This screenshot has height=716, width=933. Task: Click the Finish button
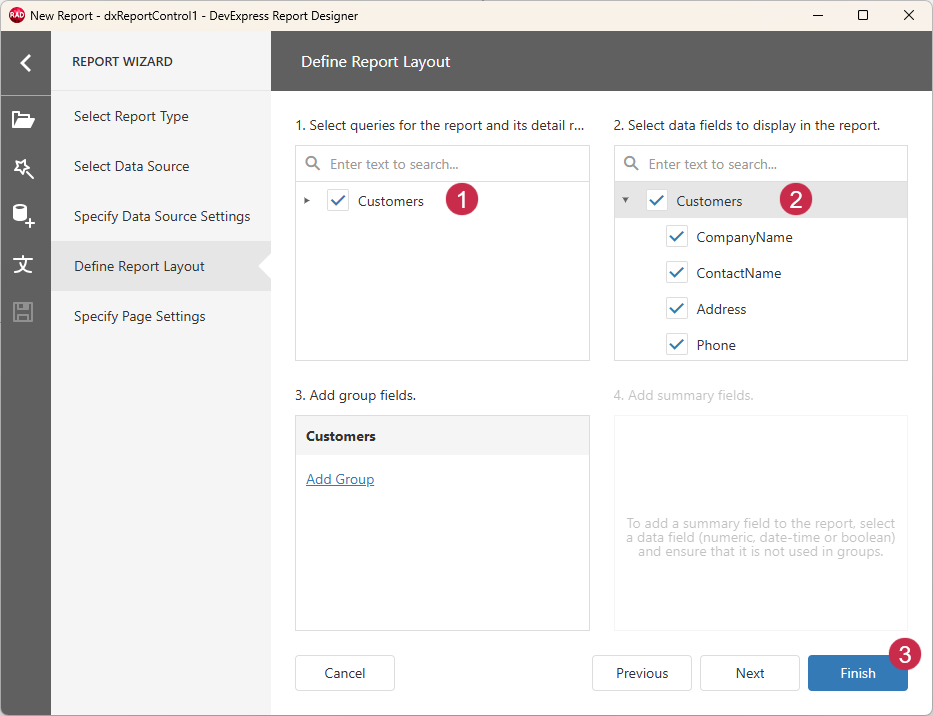(x=857, y=673)
